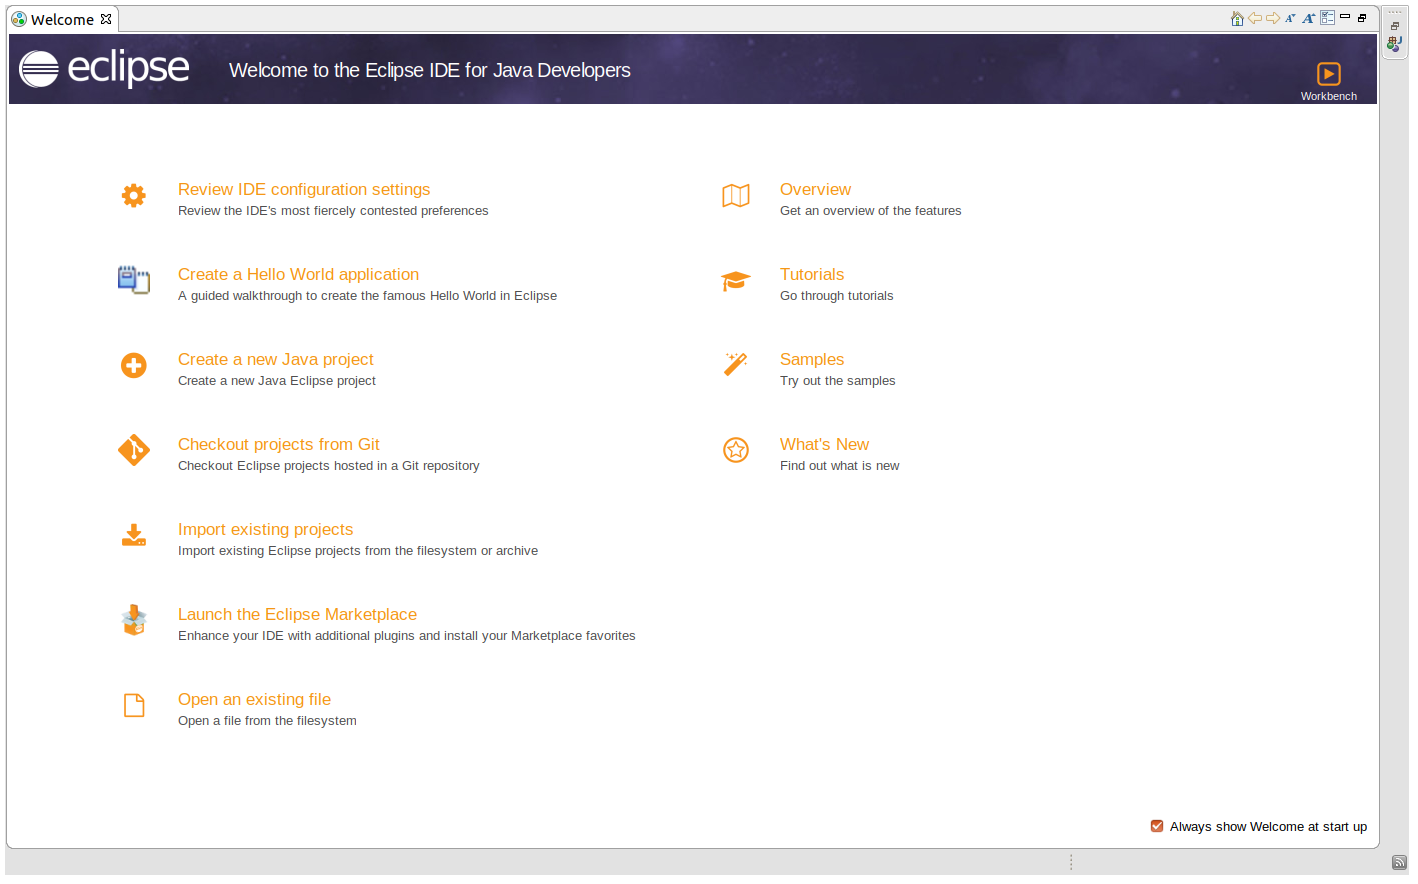Screen dimensions: 1418x884
Task: Click the graduation cap icon beside Tutorials
Action: 736,281
